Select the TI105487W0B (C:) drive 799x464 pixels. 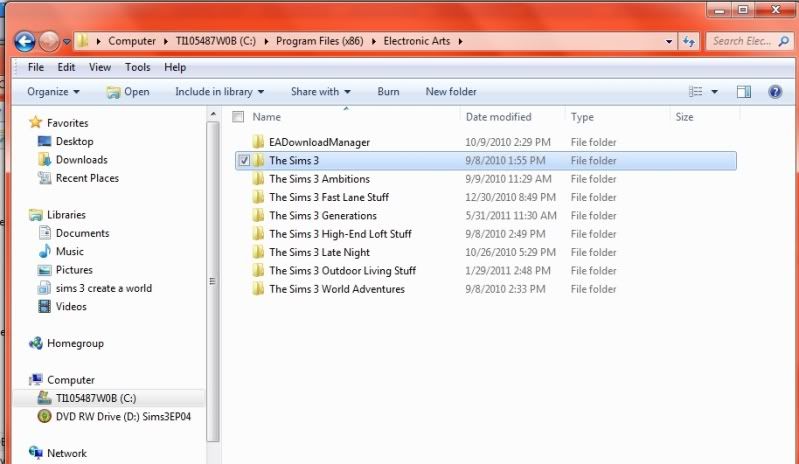click(96, 398)
